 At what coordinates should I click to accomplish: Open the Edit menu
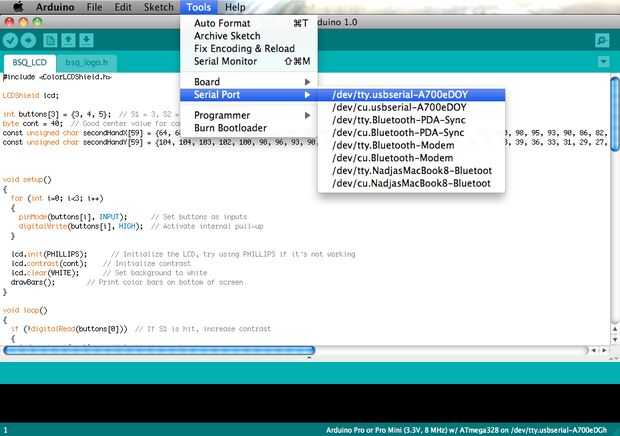click(x=123, y=7)
